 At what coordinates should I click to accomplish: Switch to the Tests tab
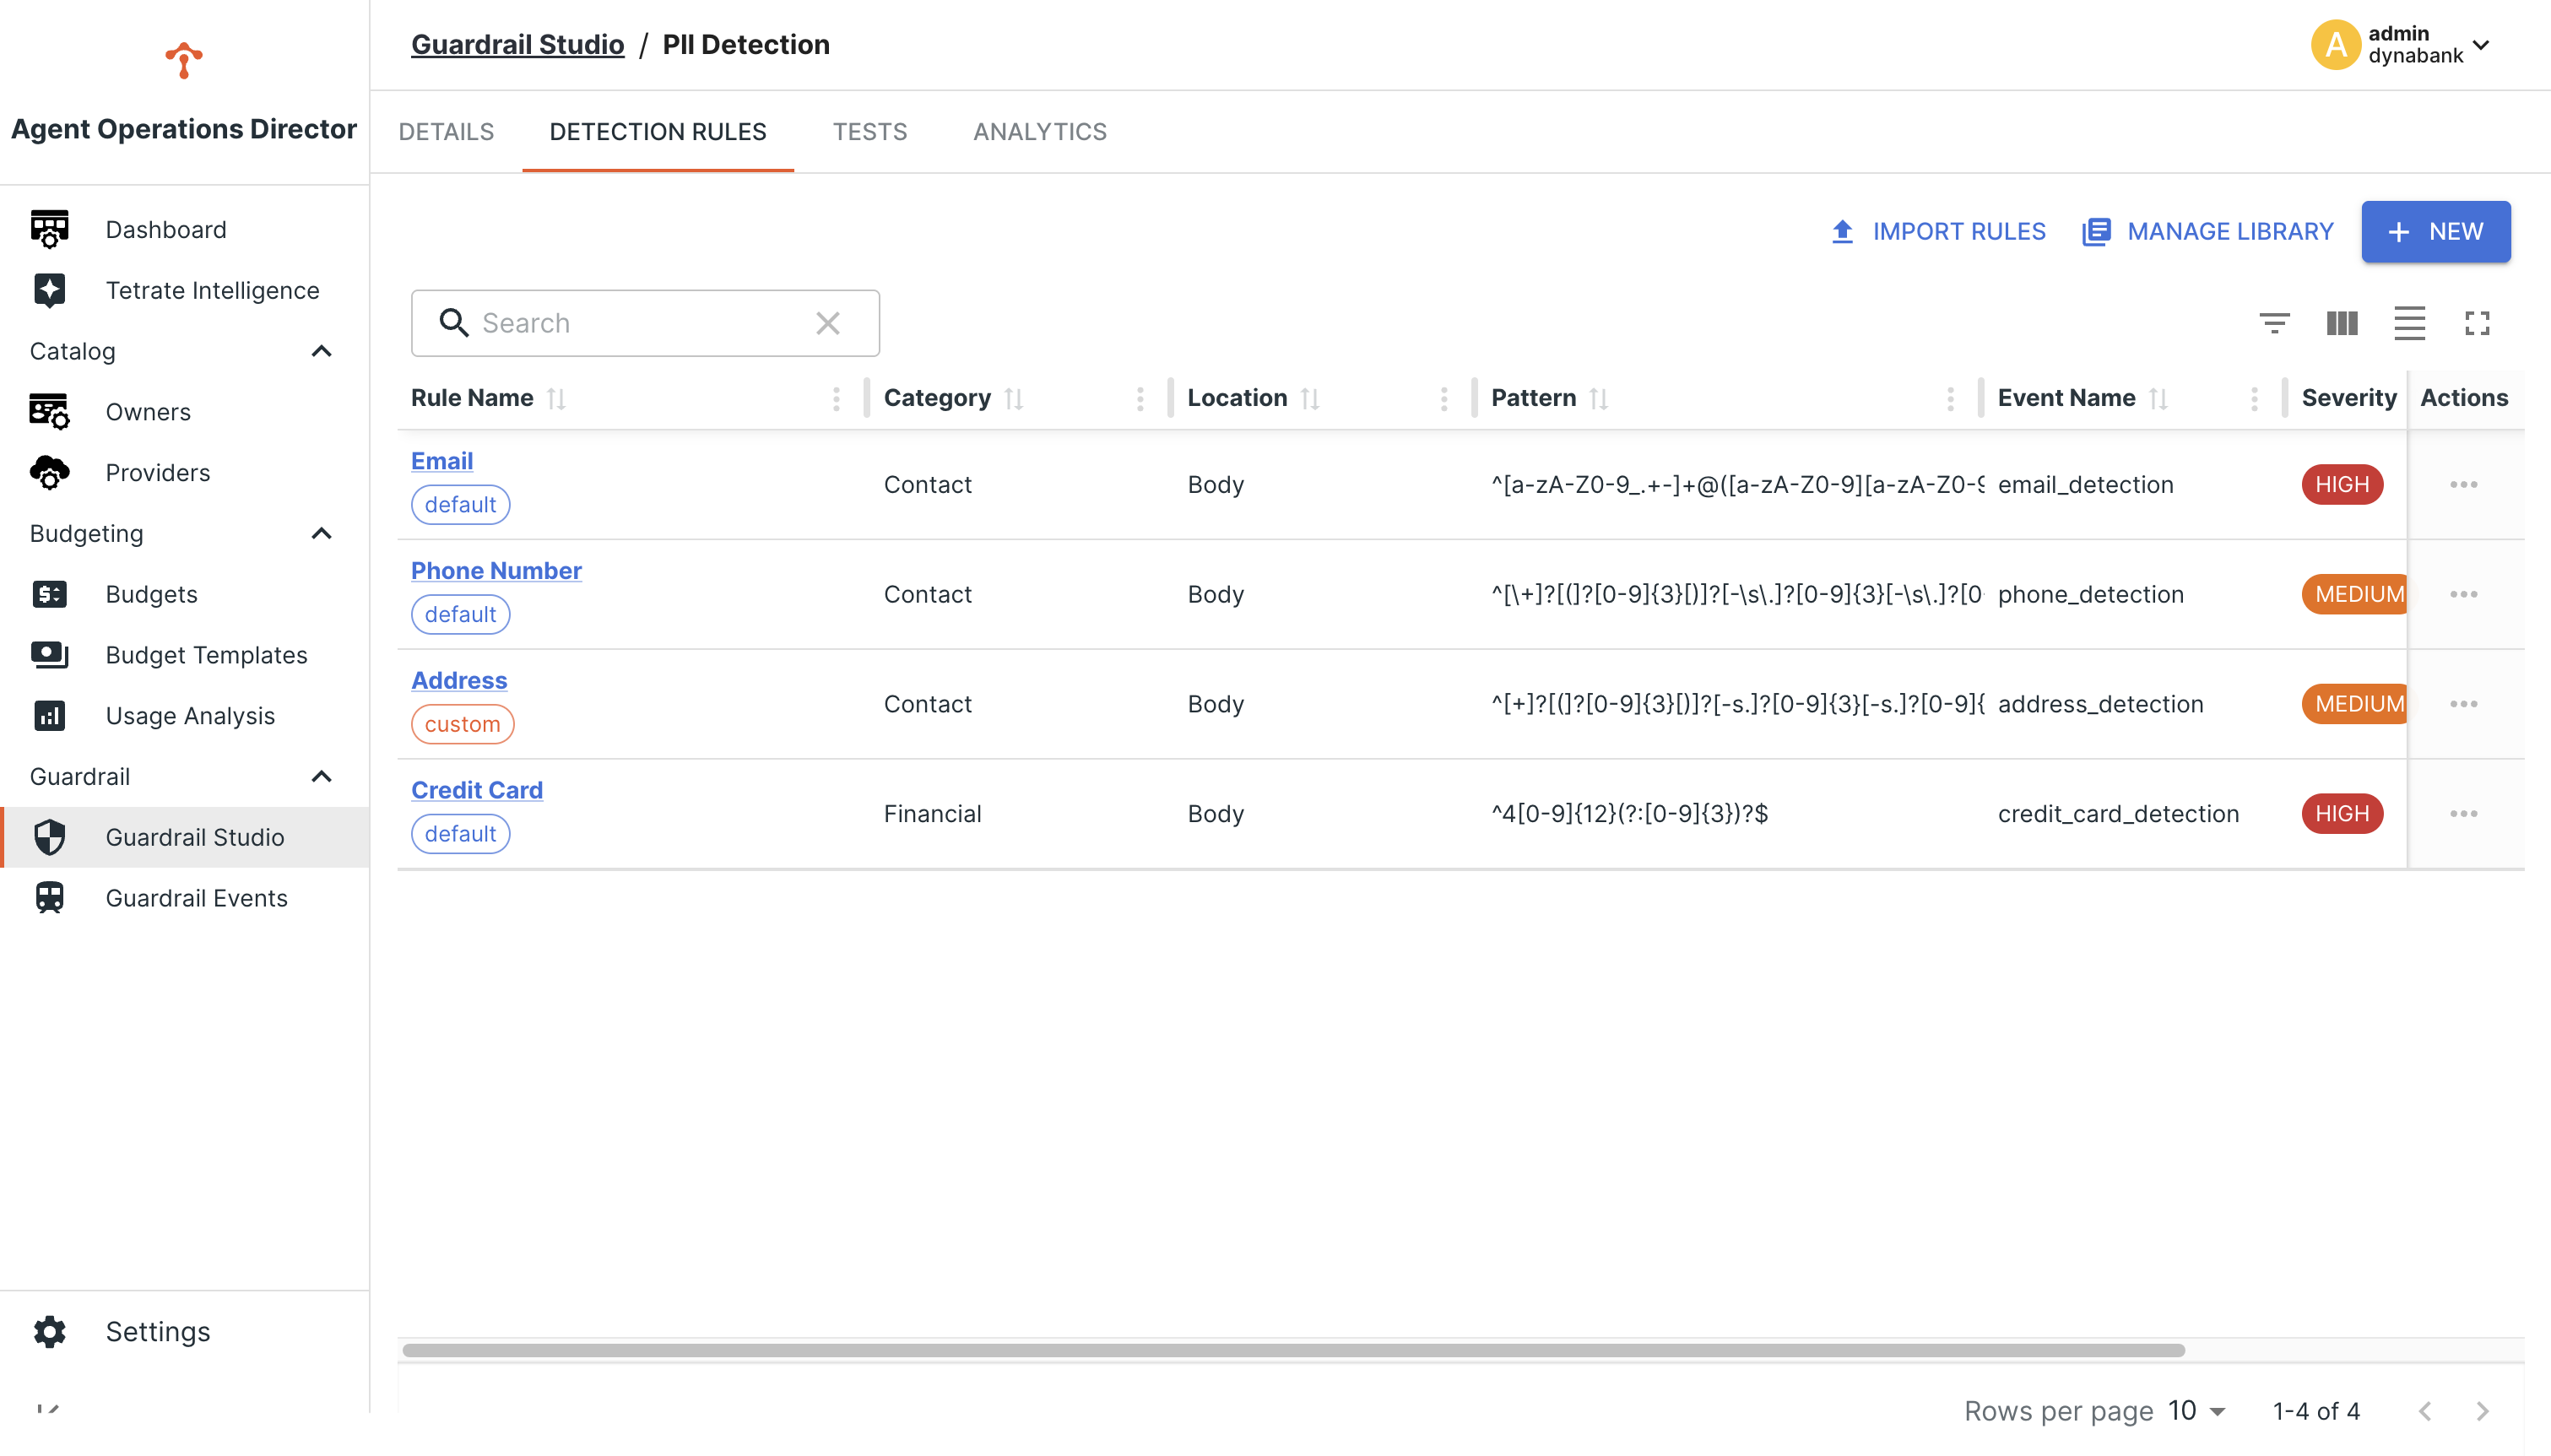tap(870, 131)
